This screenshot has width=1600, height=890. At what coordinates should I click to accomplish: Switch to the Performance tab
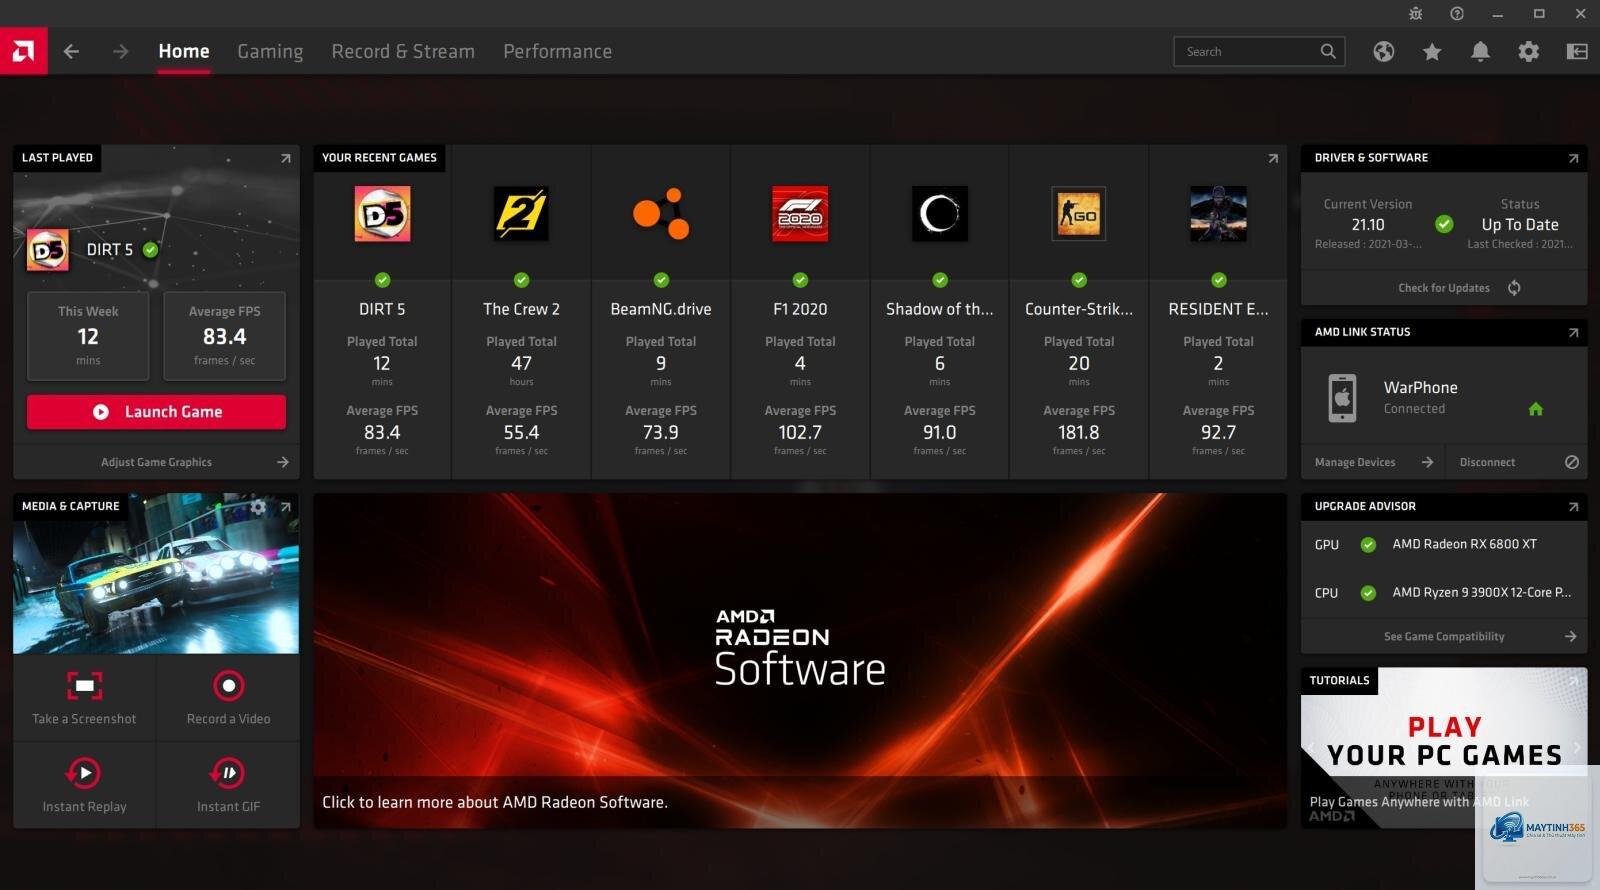[557, 51]
